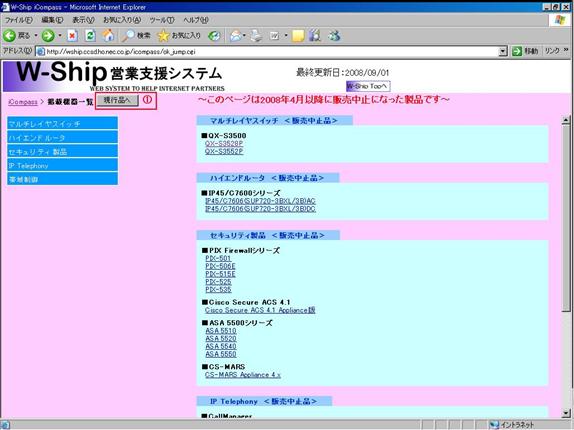Open the お気に入り(A) menu

pos(122,20)
